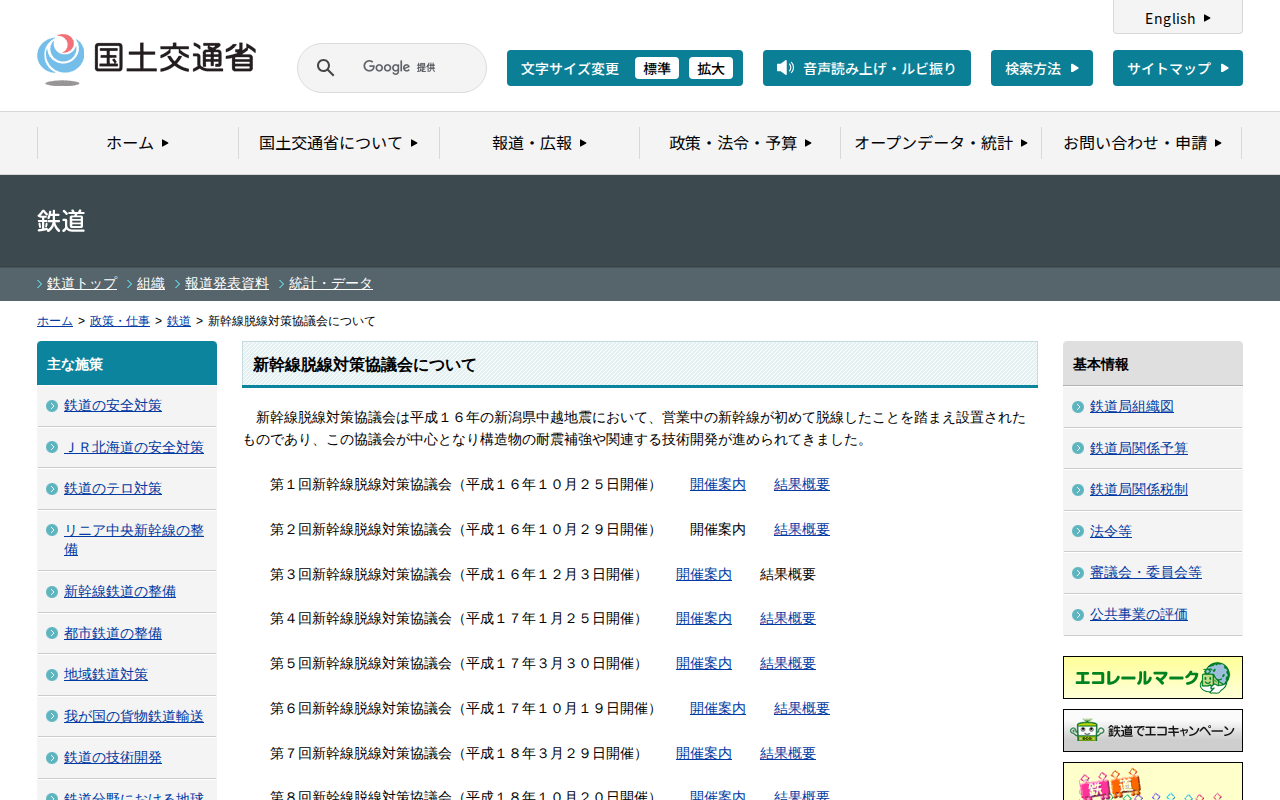Screen dimensions: 1280x800
Task: Click the speaker icon for 音声読み上げ
Action: pyautogui.click(x=785, y=68)
